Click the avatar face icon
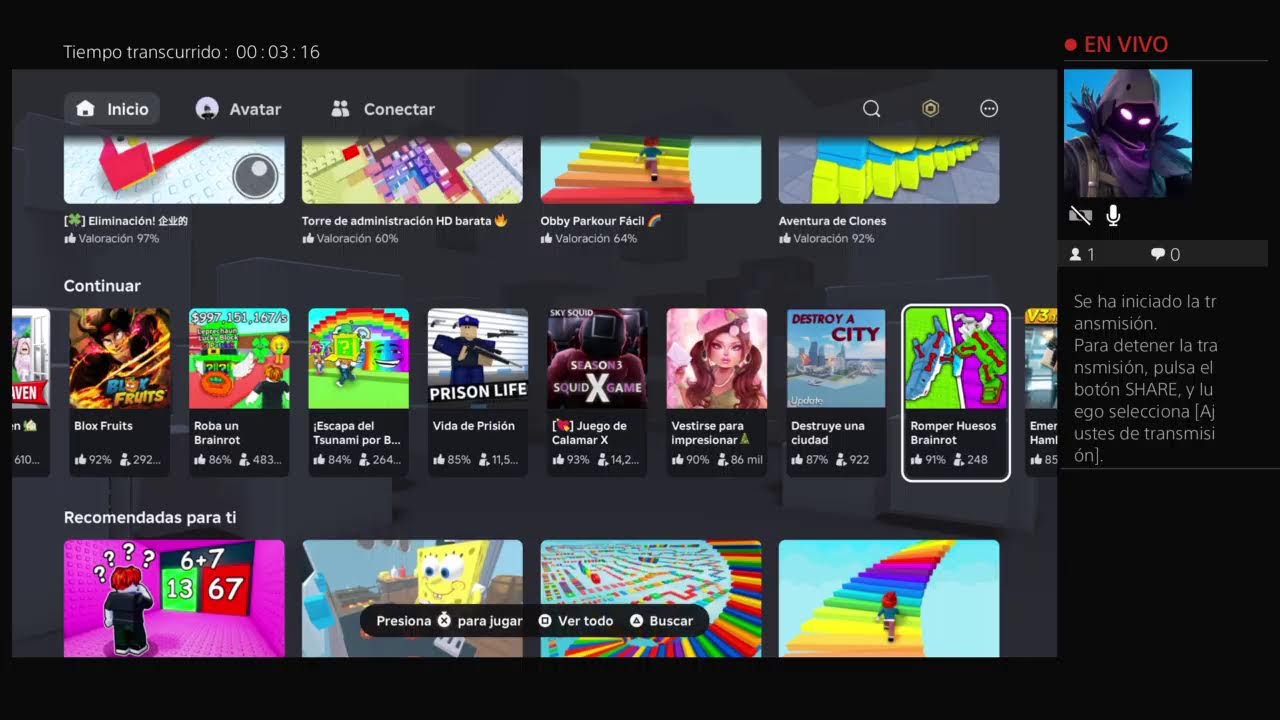Image resolution: width=1280 pixels, height=720 pixels. coord(207,109)
